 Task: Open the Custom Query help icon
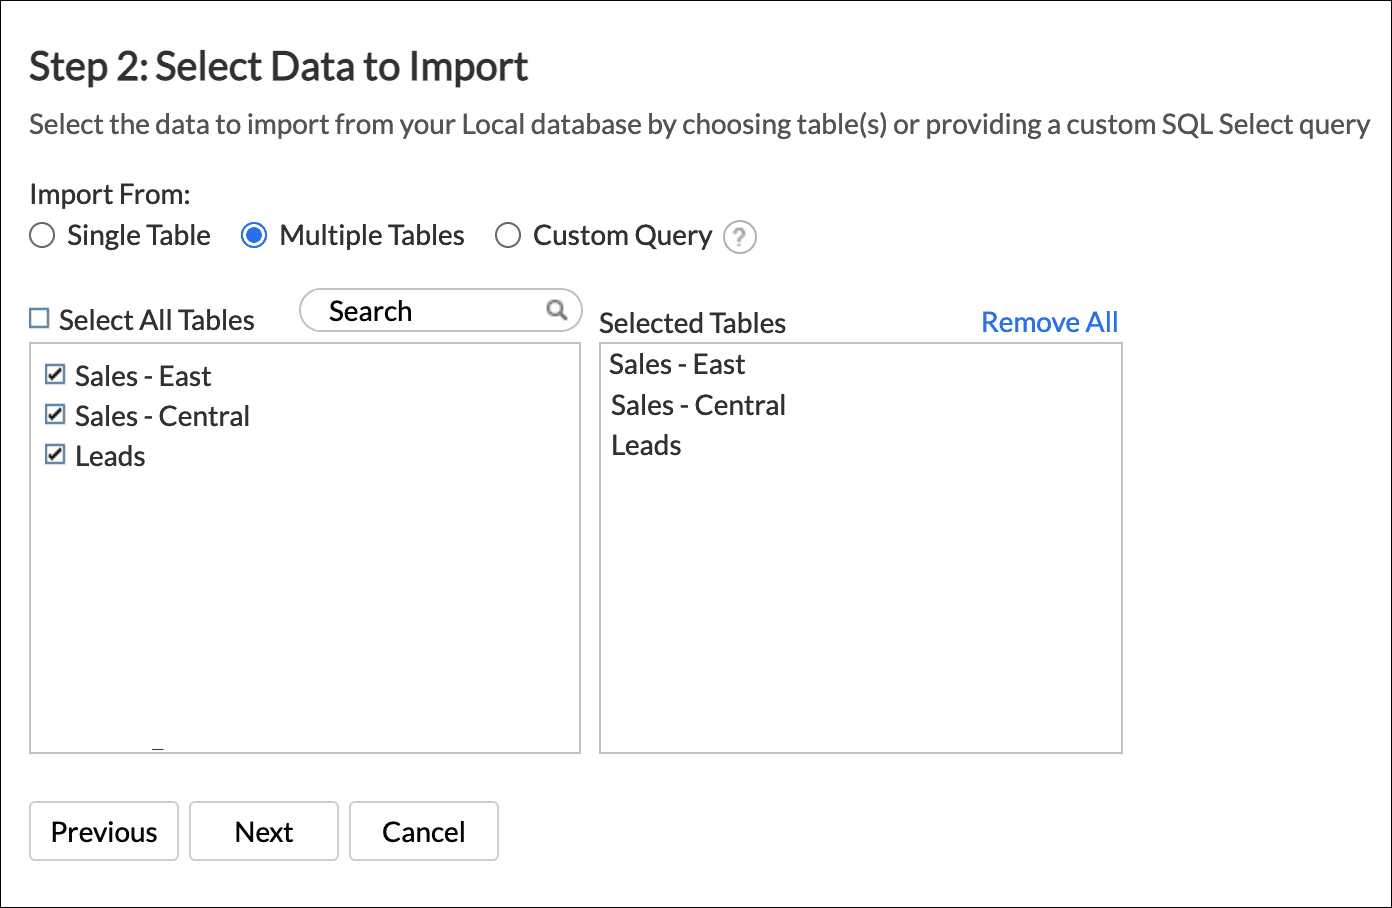[x=739, y=237]
